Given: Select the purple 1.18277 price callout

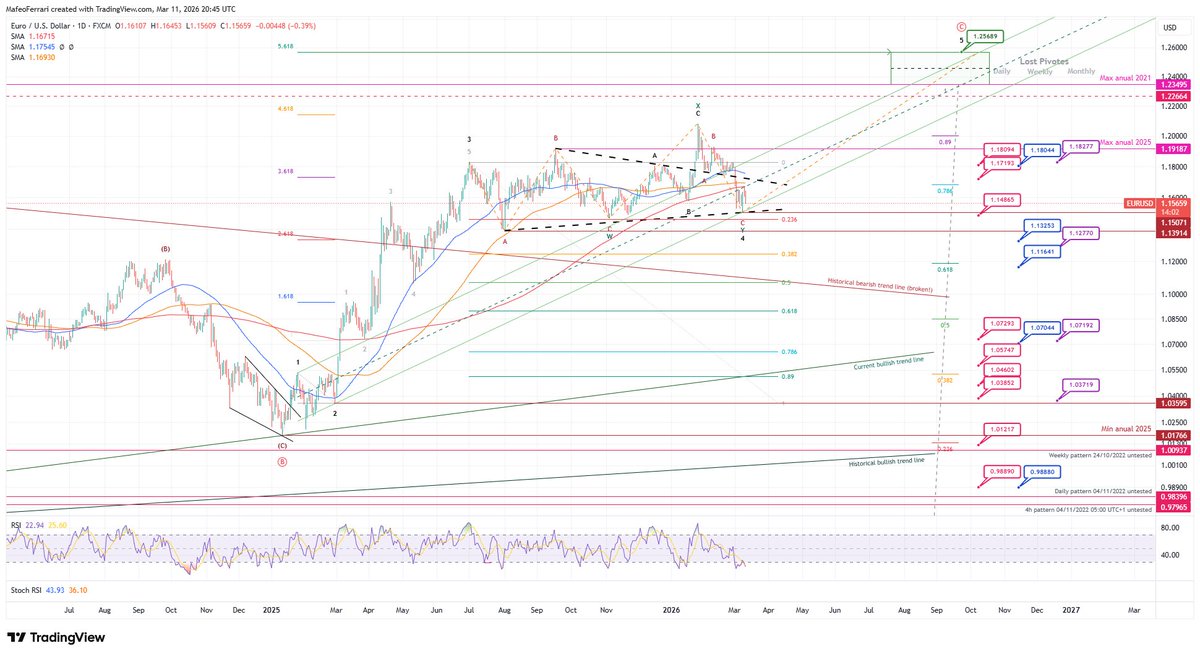Looking at the screenshot, I should [1083, 146].
